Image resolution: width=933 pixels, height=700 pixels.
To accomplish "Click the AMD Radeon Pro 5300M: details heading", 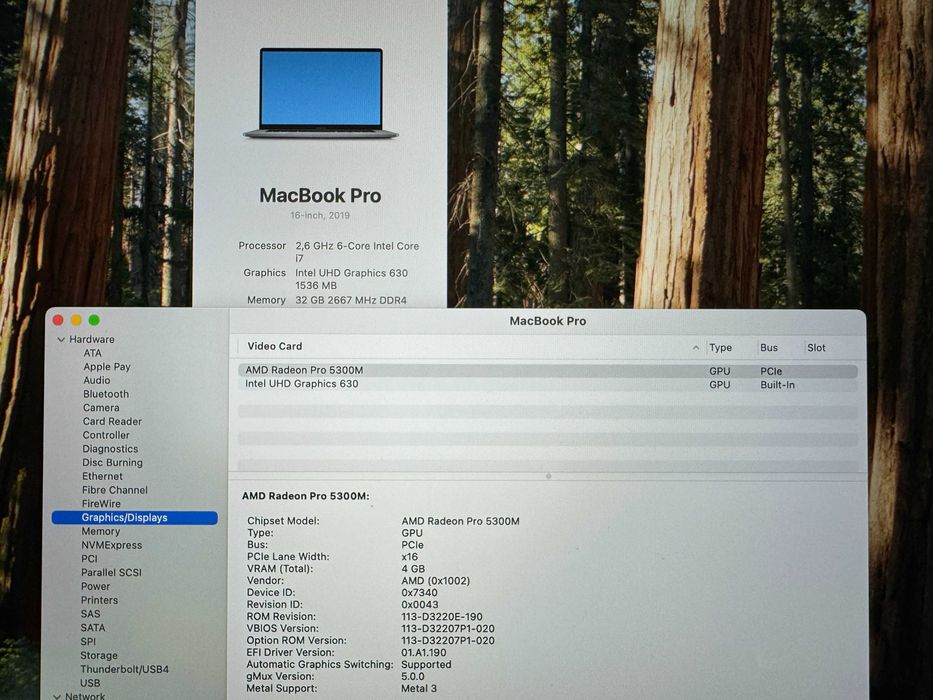I will tap(305, 496).
